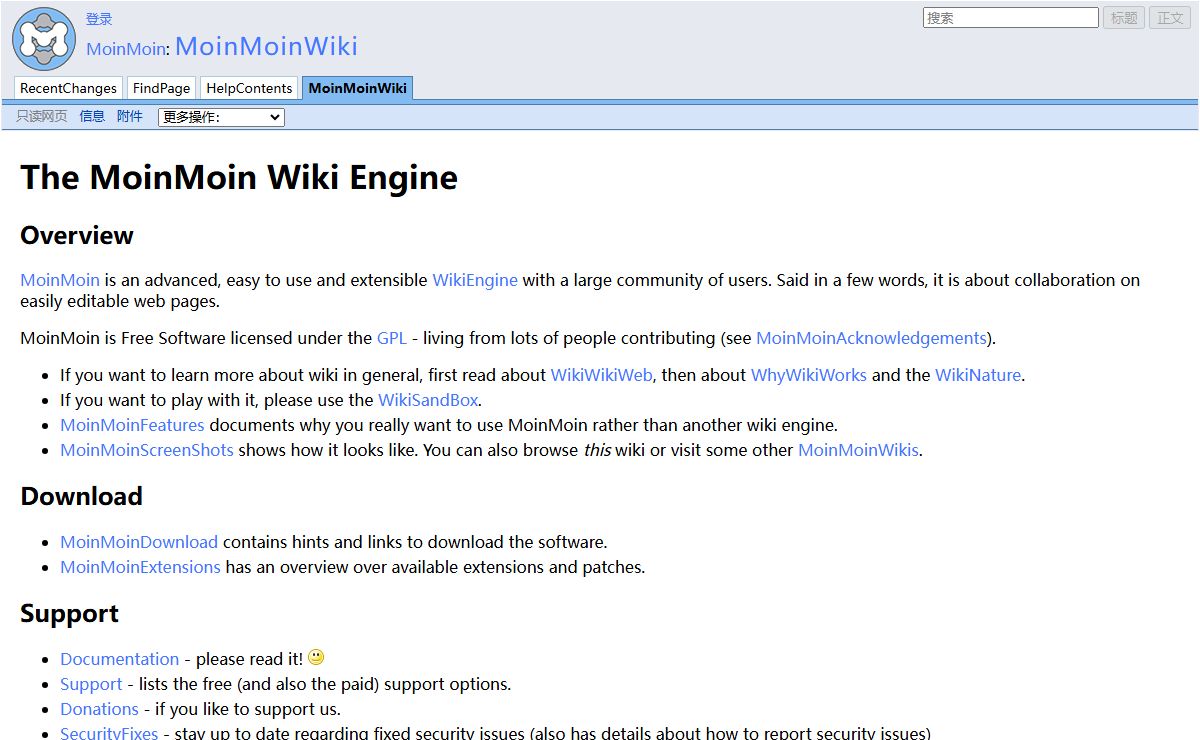
Task: Click the smiley face icon after Documentation
Action: (x=316, y=657)
